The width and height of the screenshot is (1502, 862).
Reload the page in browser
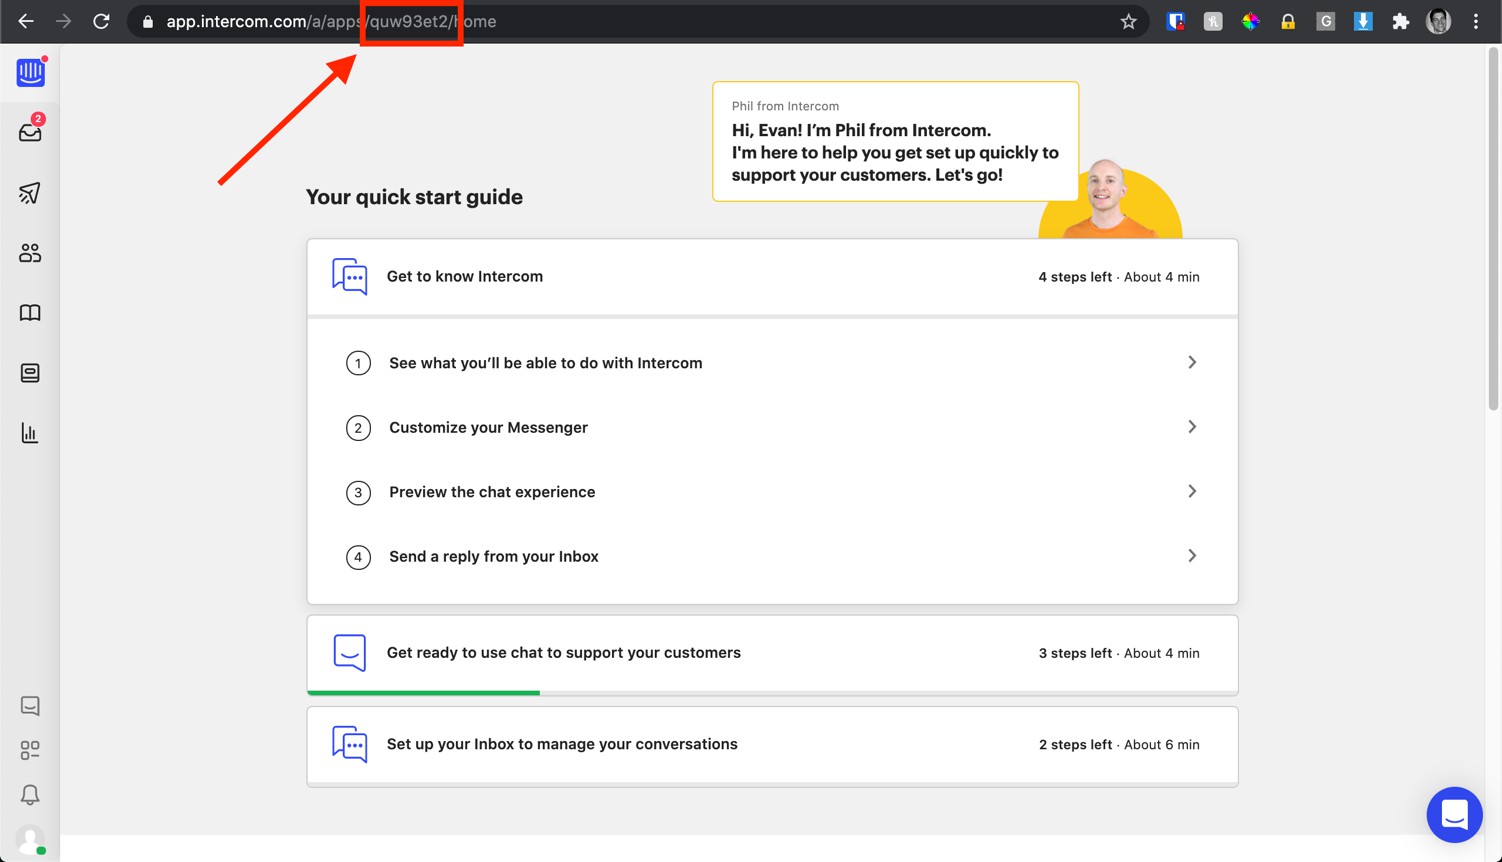pos(101,21)
